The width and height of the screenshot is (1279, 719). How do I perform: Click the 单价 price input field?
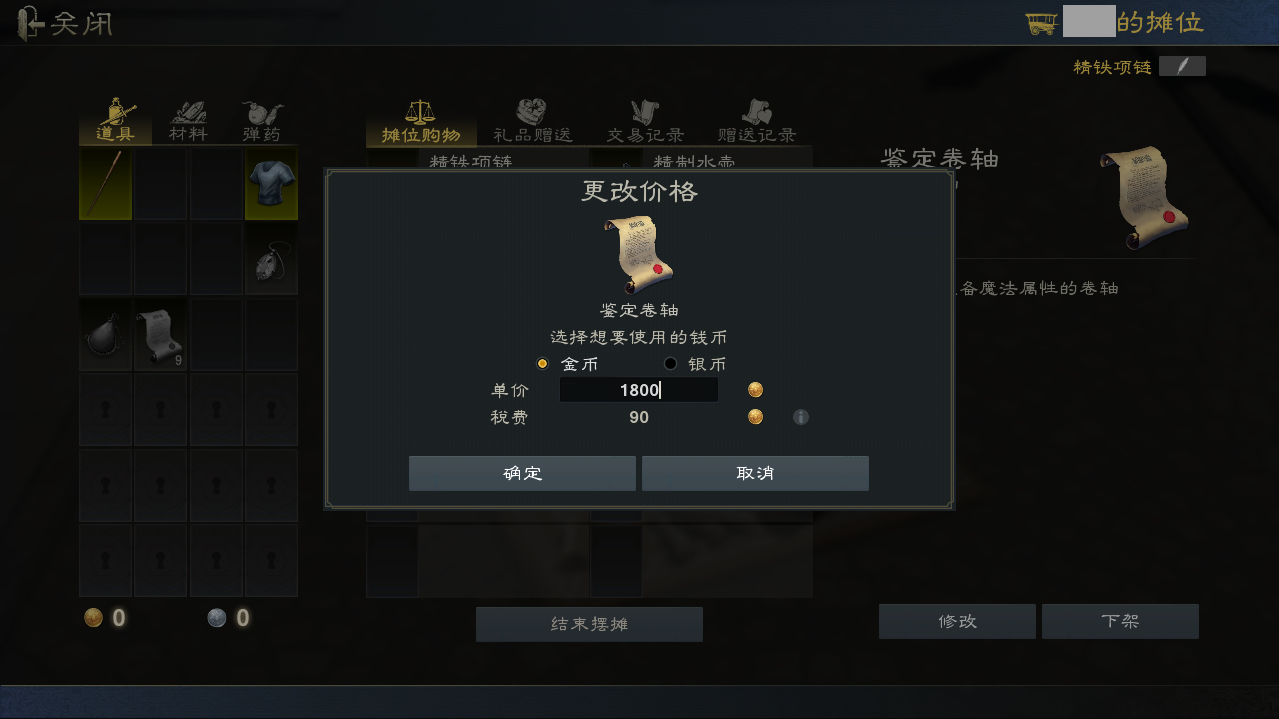tap(639, 390)
